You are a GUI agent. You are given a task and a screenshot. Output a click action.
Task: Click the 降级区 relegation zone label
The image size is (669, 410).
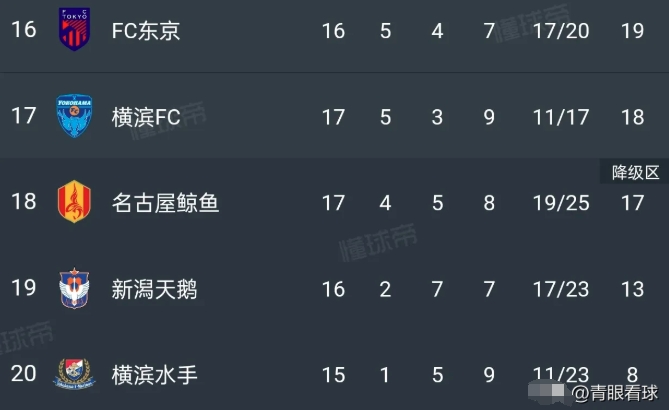click(635, 172)
